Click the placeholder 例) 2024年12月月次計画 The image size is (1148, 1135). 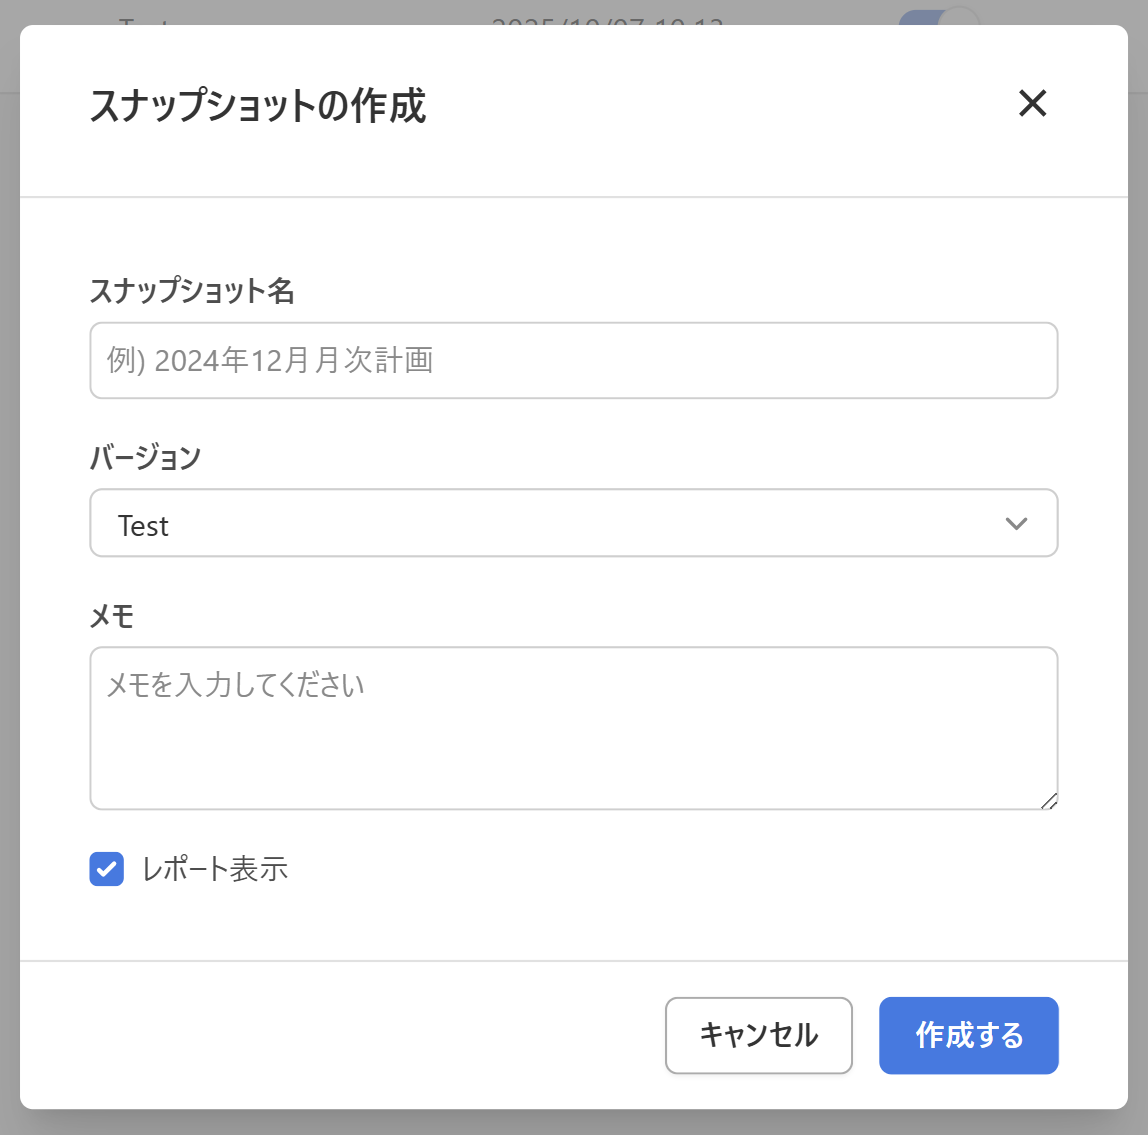tap(270, 360)
